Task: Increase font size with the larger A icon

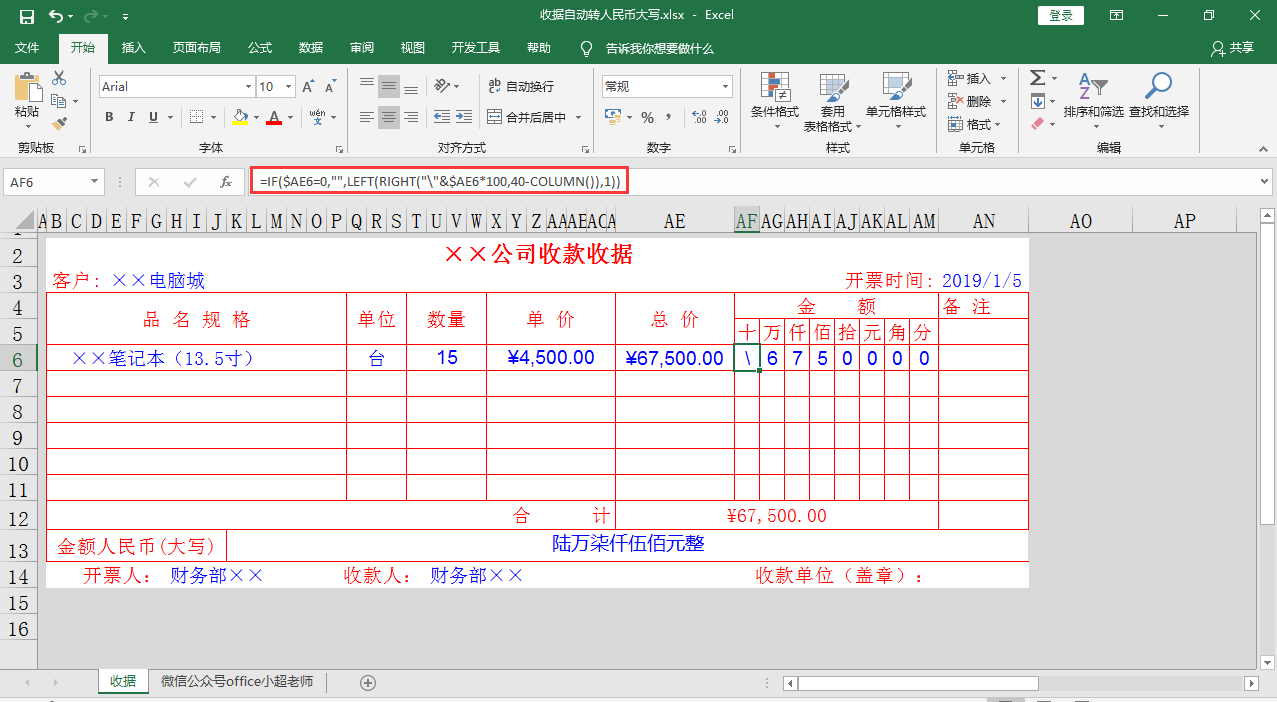Action: (x=309, y=87)
